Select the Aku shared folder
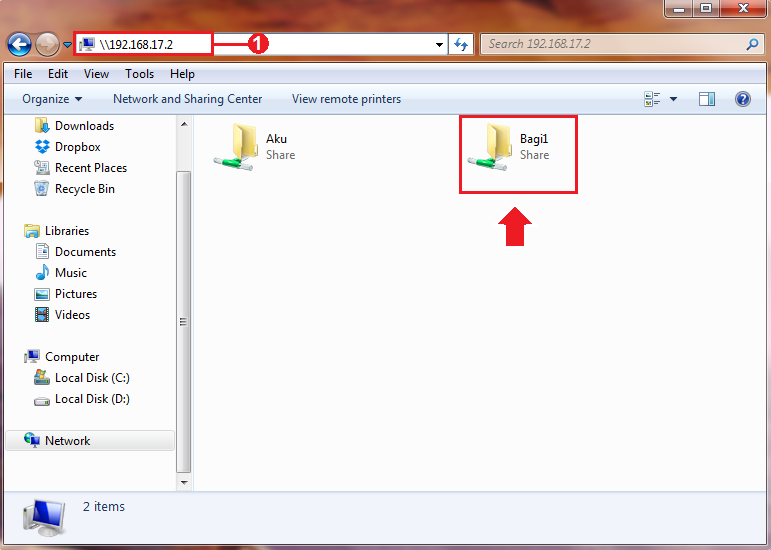771x550 pixels. click(255, 147)
